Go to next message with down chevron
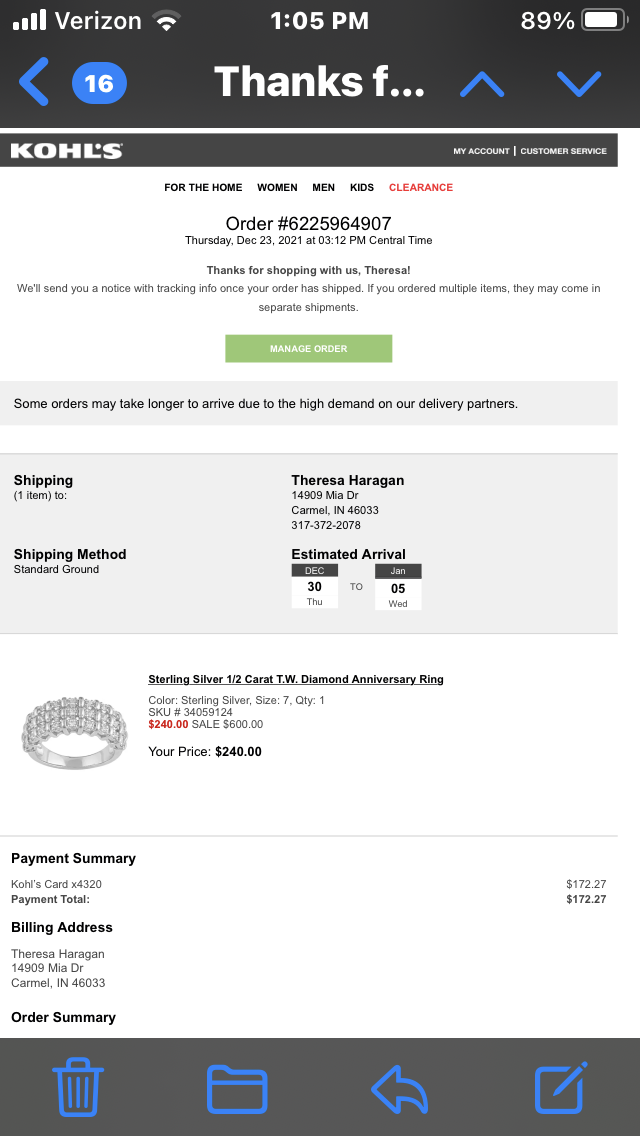The height and width of the screenshot is (1136, 640). (578, 84)
